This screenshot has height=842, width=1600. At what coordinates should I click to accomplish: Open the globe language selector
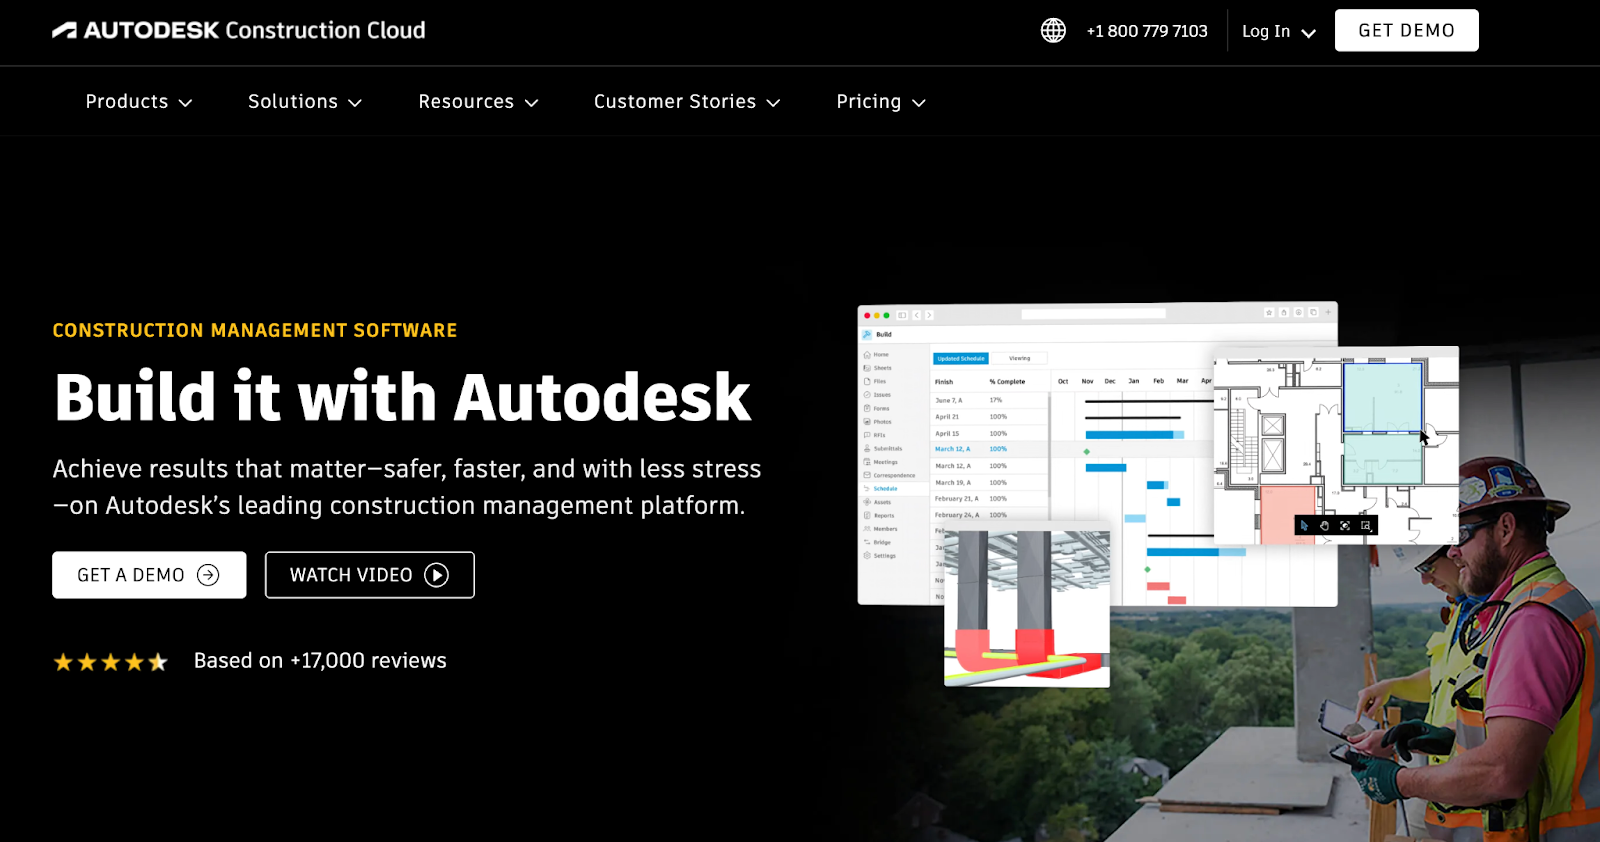[1053, 31]
